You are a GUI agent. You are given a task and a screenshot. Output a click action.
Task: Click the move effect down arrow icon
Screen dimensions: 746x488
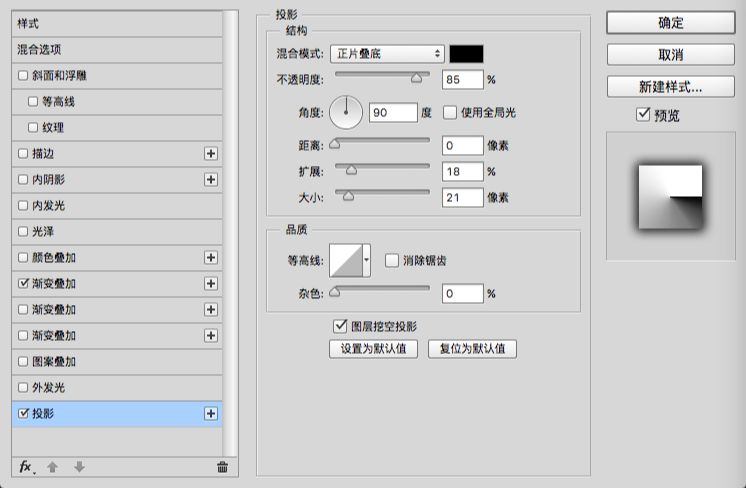tap(79, 467)
